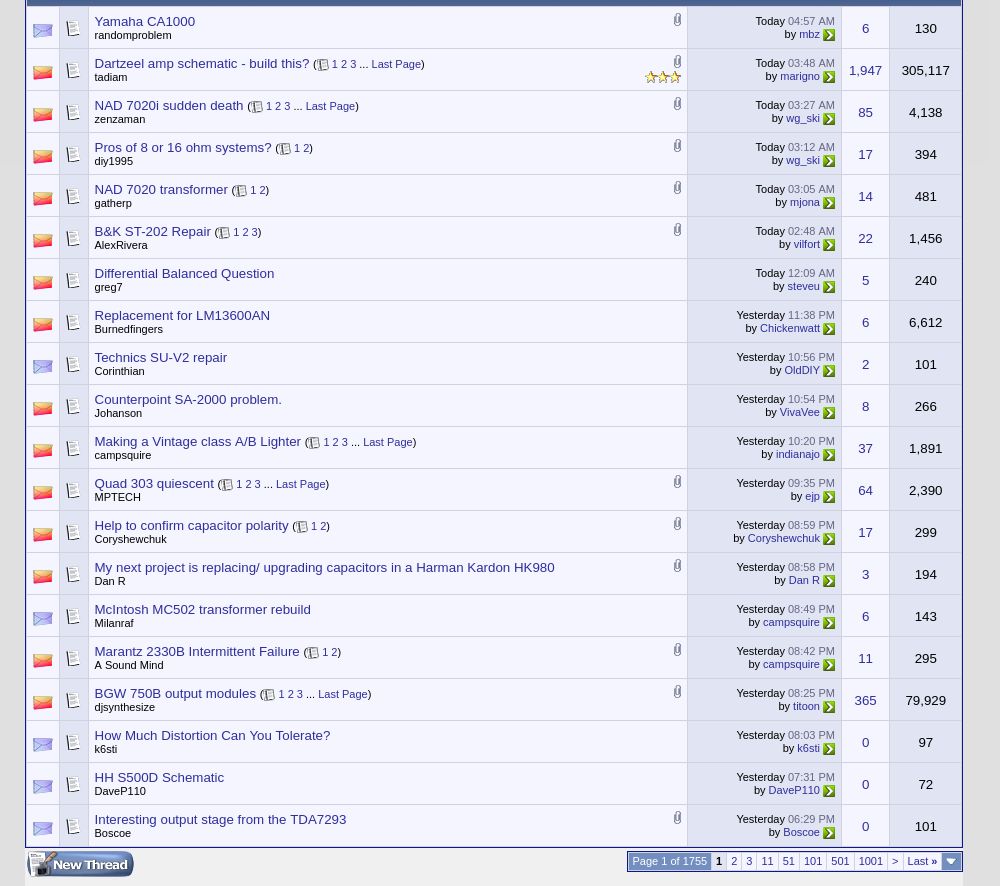Viewport: 1000px width, 886px height.
Task: Go to page 11 of thread list
Action: click(767, 861)
